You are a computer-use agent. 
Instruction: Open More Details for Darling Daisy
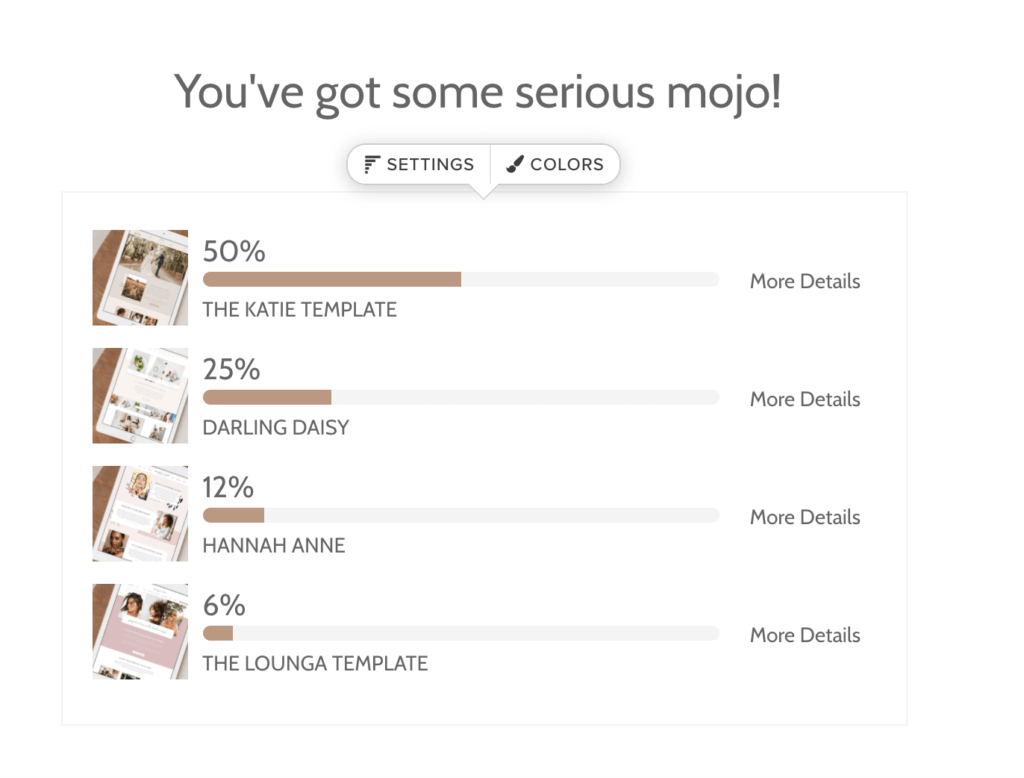(805, 399)
